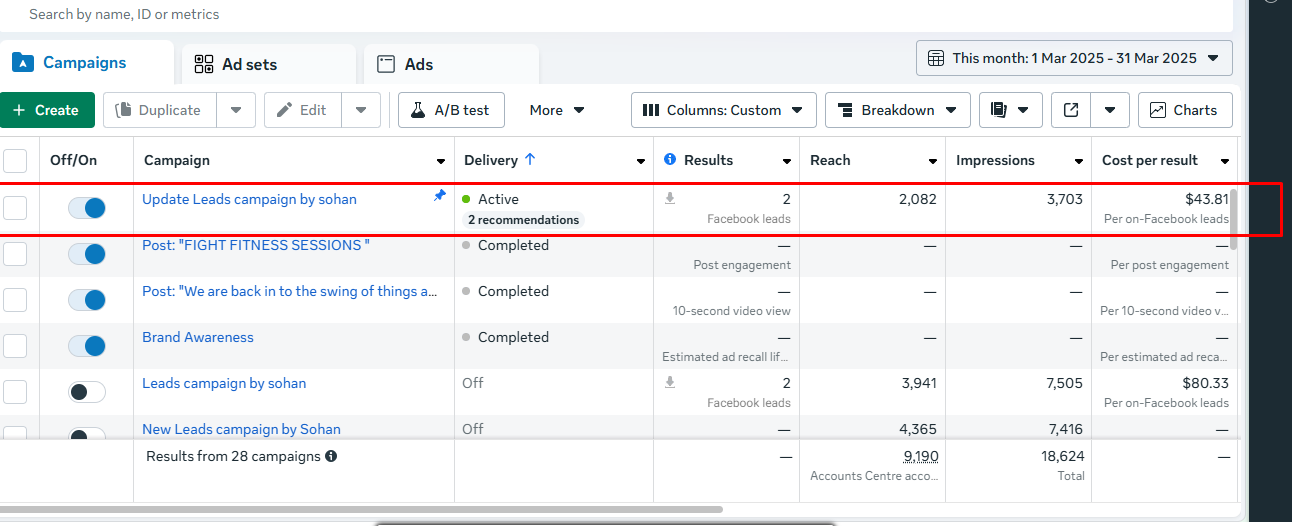Open Charts view
This screenshot has width=1293, height=526.
[x=1184, y=110]
